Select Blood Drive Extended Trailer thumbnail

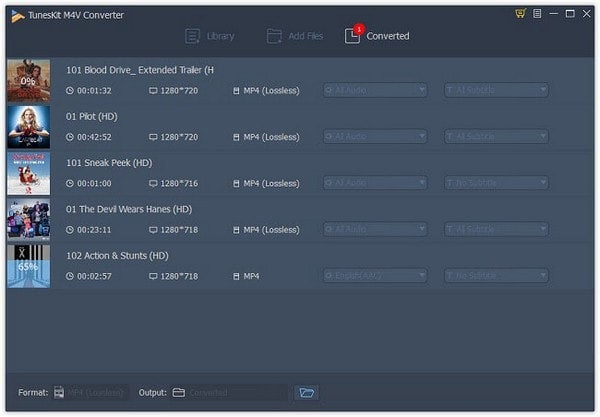(29, 80)
